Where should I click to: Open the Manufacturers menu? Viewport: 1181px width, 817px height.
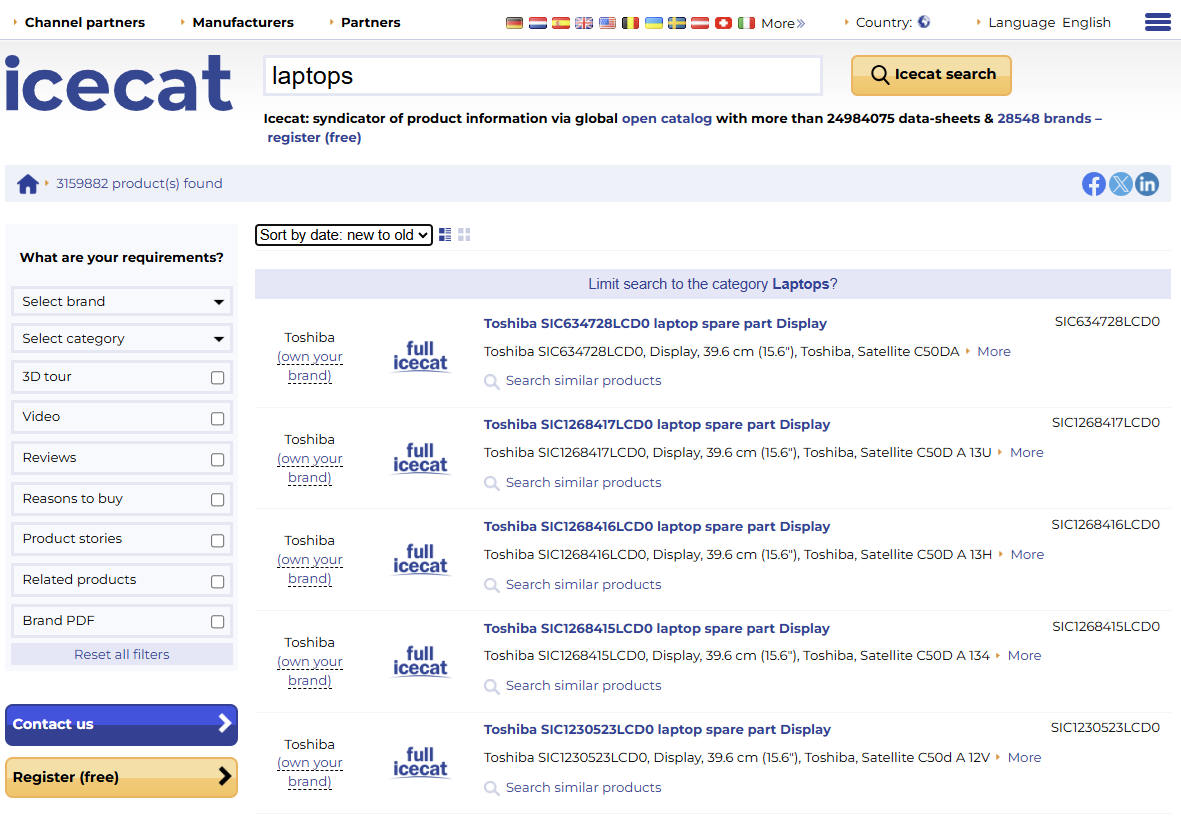click(x=243, y=22)
